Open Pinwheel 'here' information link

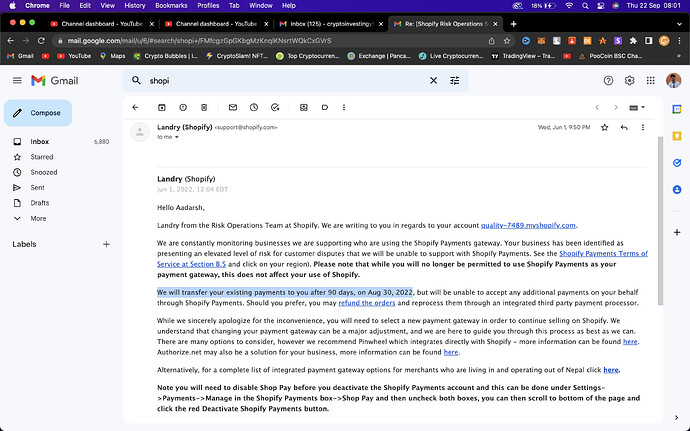point(630,342)
